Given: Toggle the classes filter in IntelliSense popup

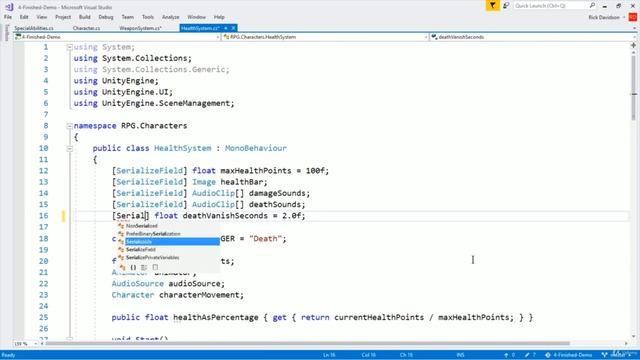Looking at the screenshot, I should [x=123, y=268].
